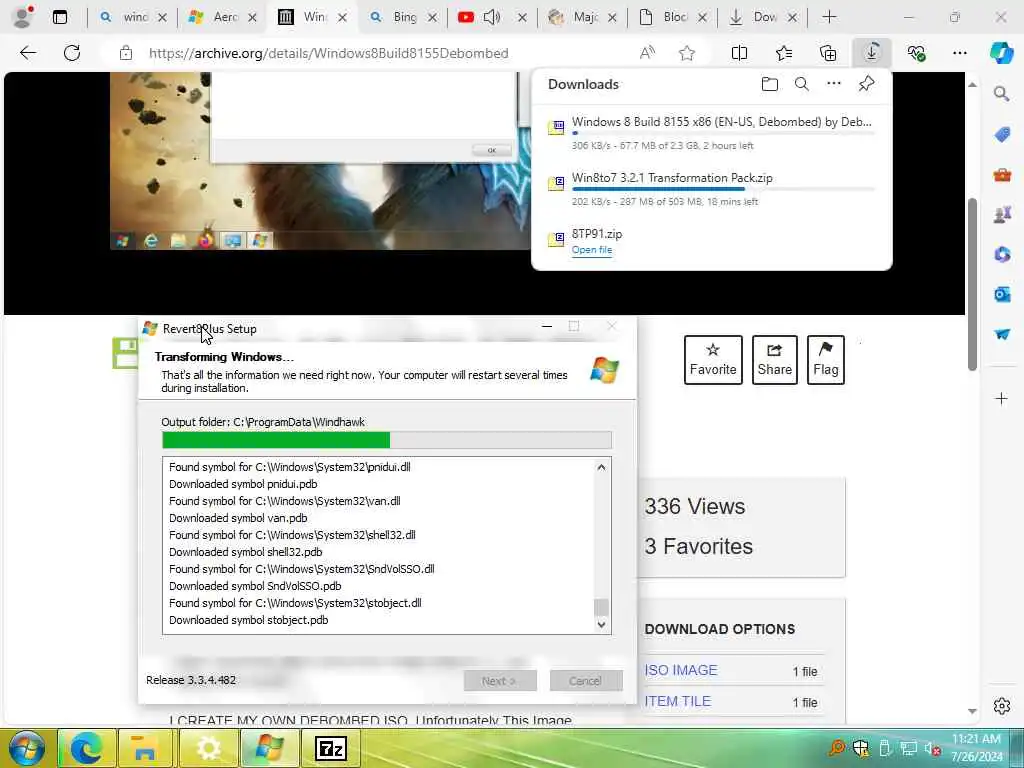Open the tab actions menu icon
The height and width of the screenshot is (768, 1024).
[x=60, y=18]
